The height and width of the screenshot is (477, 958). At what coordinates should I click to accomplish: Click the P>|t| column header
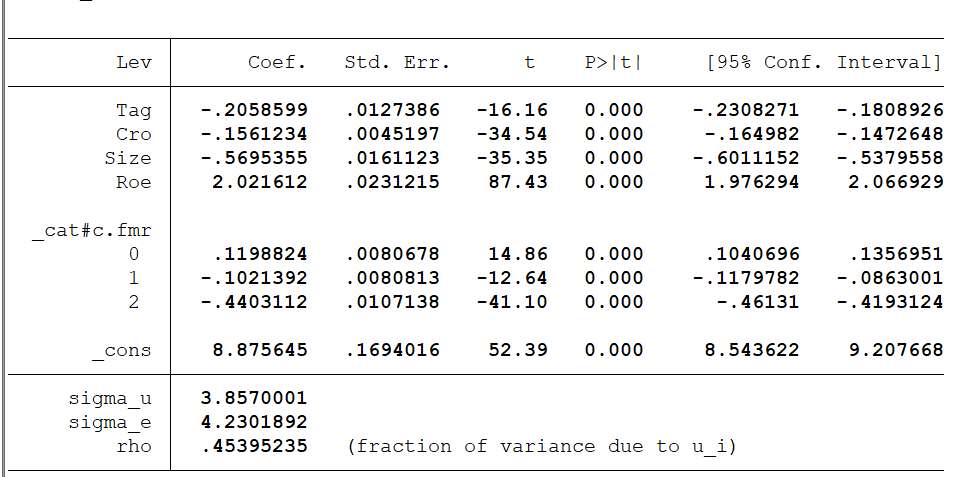tap(613, 63)
